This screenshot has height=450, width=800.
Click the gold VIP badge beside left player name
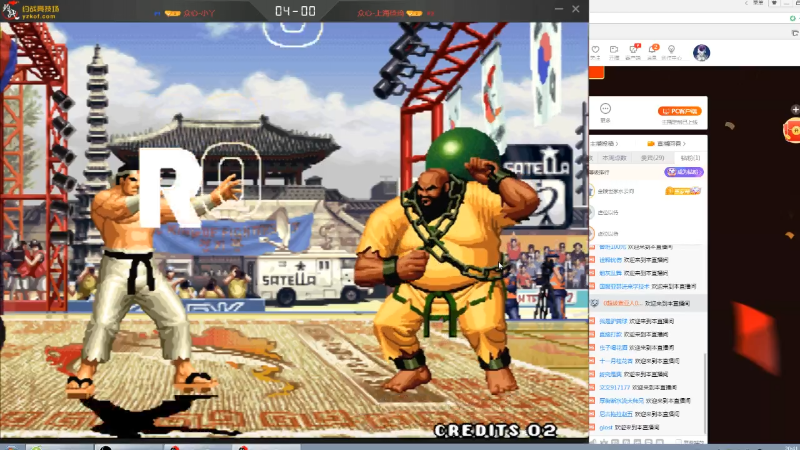point(172,13)
